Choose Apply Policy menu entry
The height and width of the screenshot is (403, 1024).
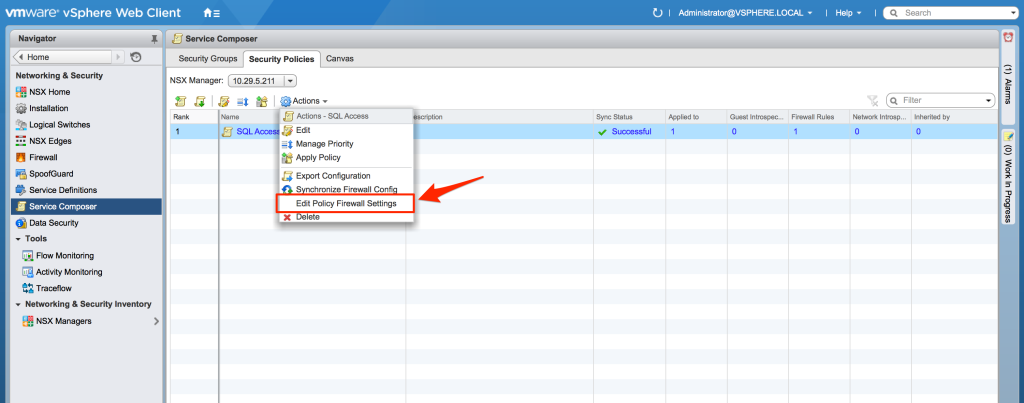[x=346, y=157]
